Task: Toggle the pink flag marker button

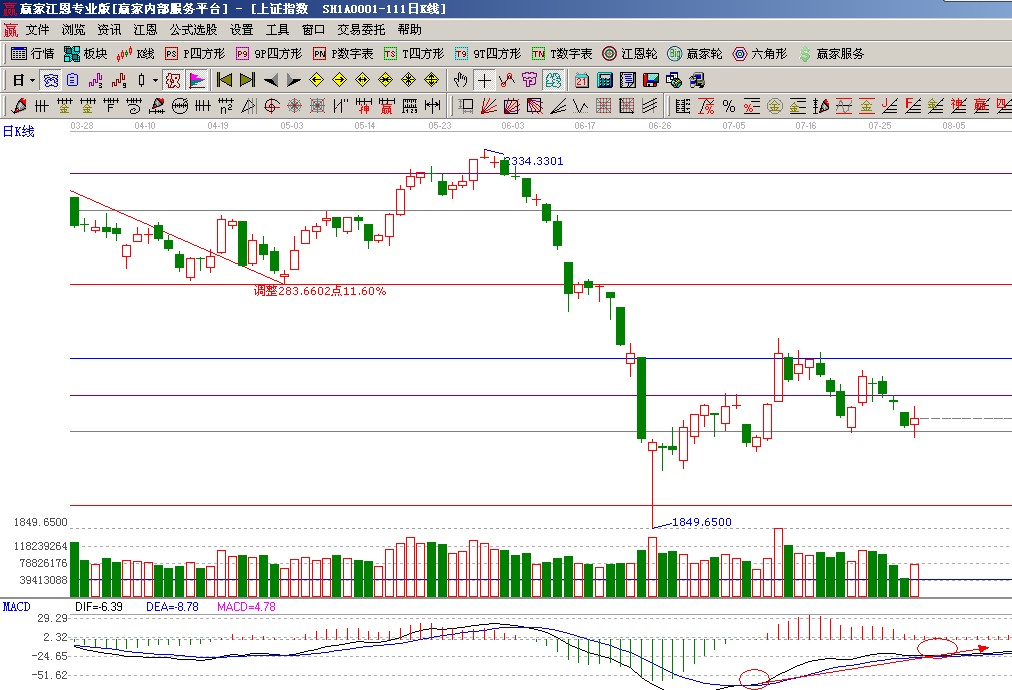Action: pyautogui.click(x=197, y=80)
